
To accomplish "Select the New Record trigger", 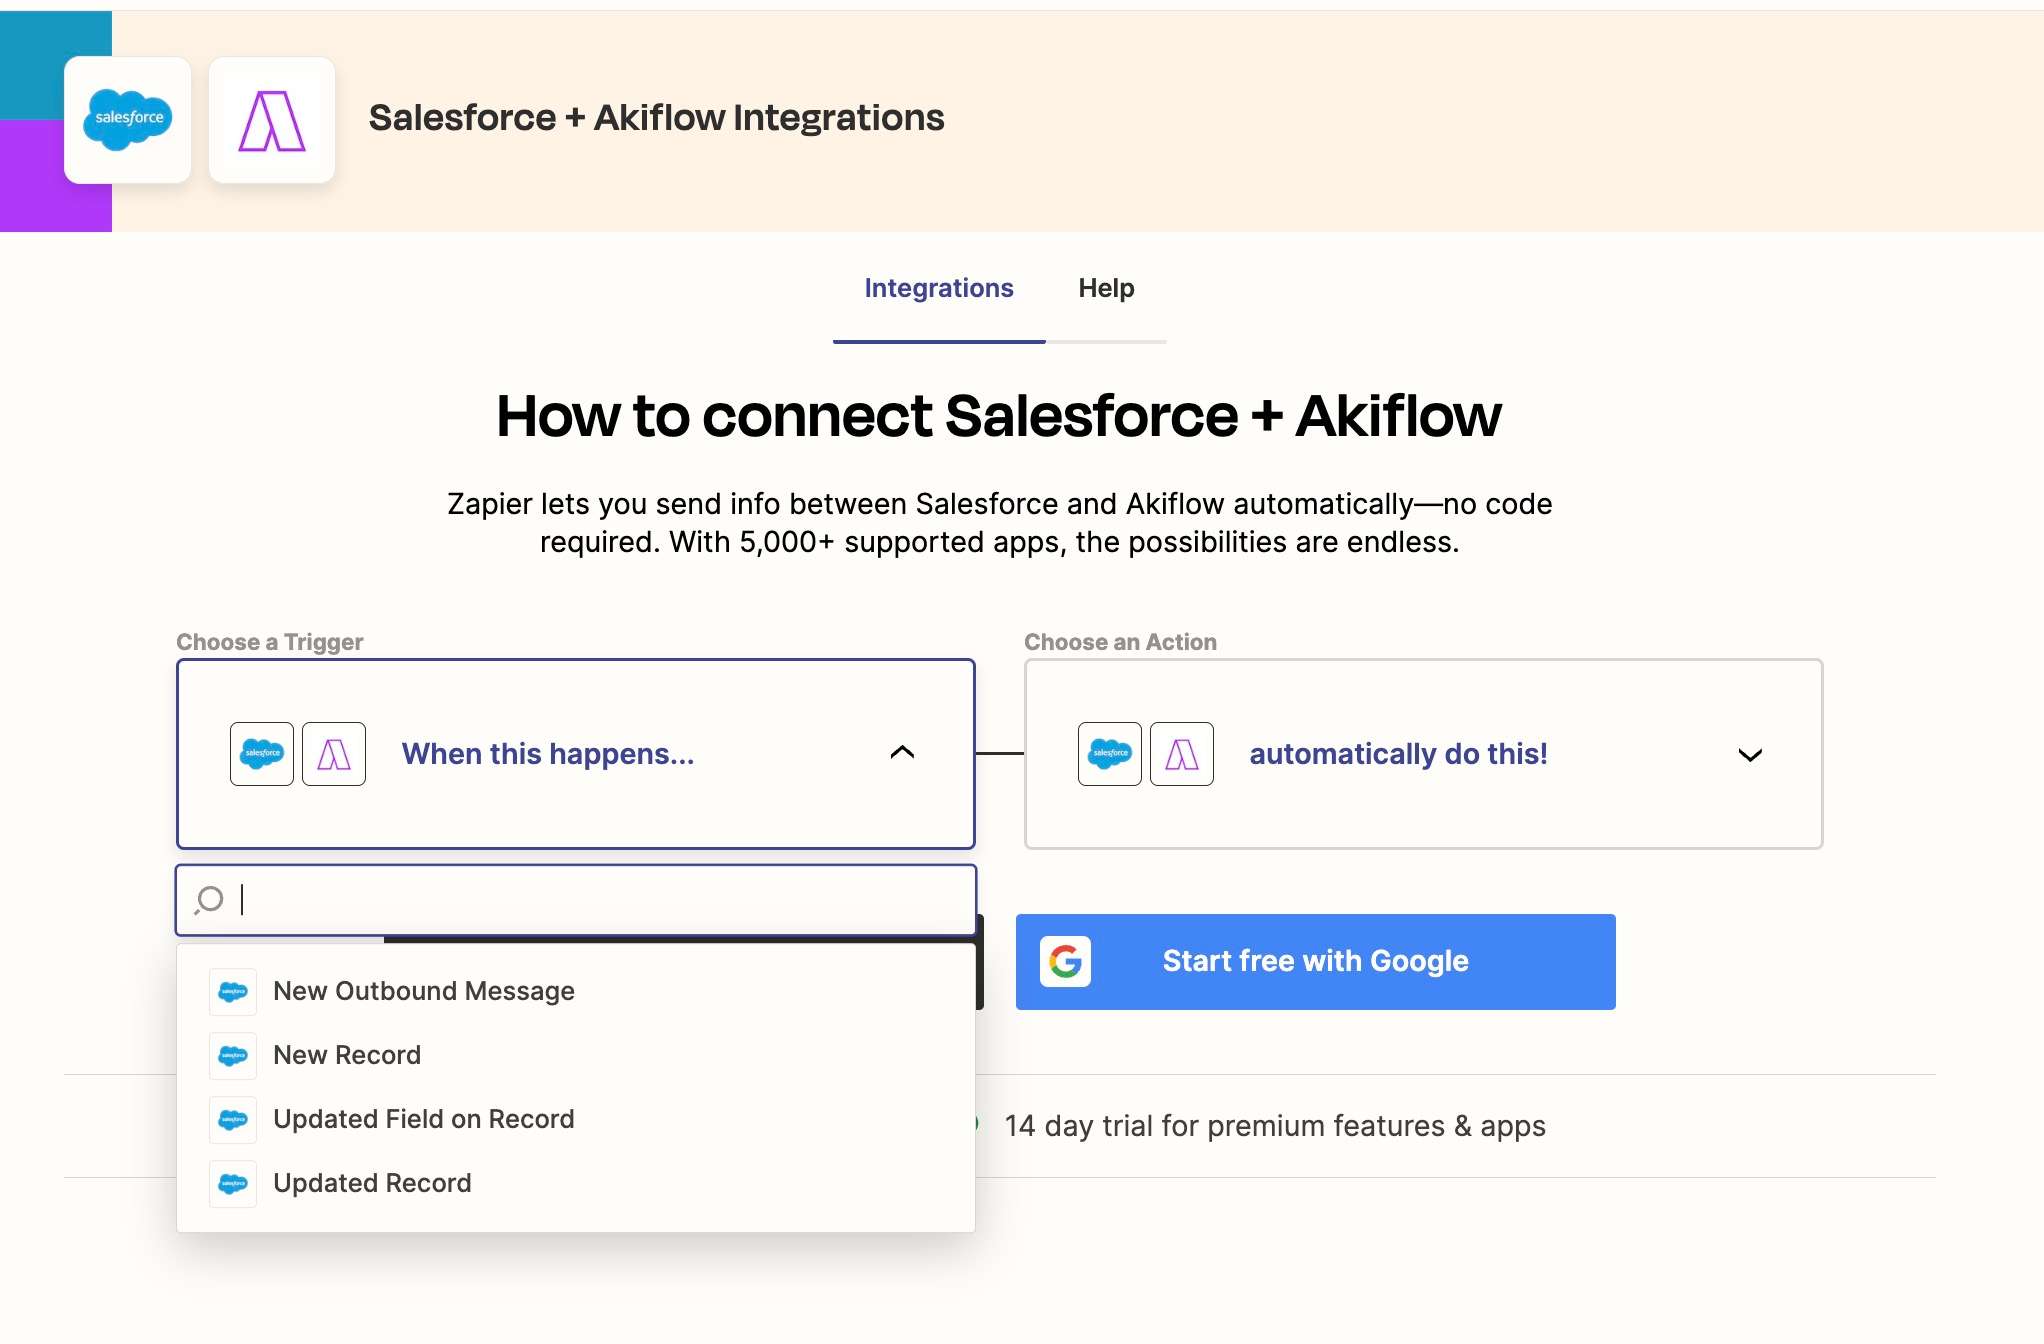I will point(576,1056).
